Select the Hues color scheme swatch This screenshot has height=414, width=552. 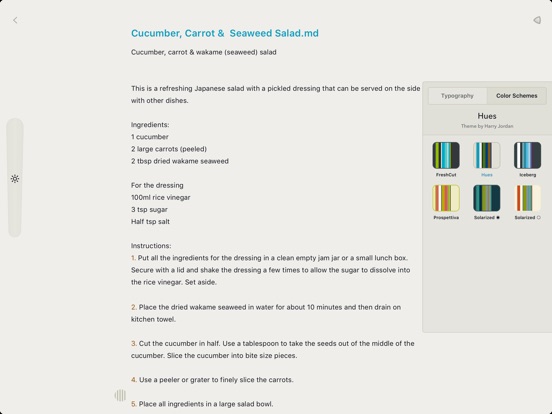coord(487,155)
